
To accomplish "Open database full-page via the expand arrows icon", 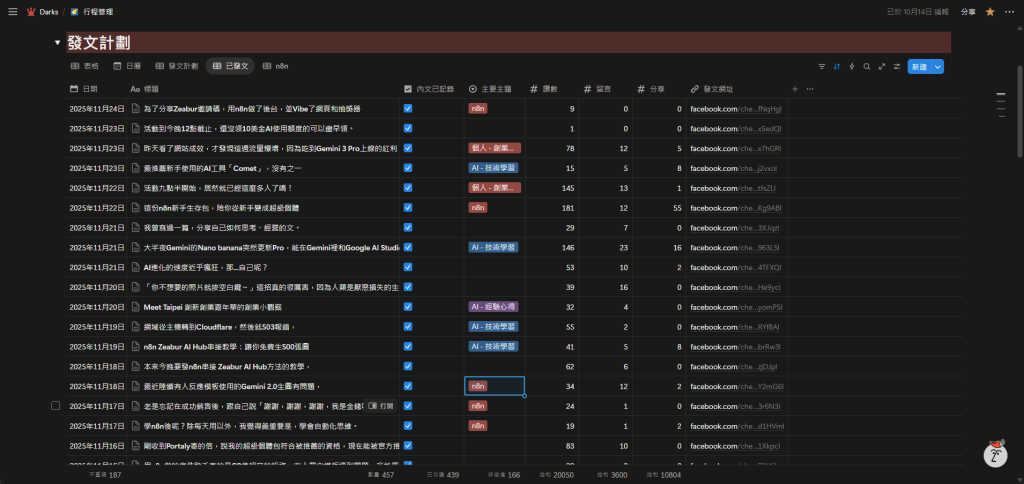I will coord(882,66).
